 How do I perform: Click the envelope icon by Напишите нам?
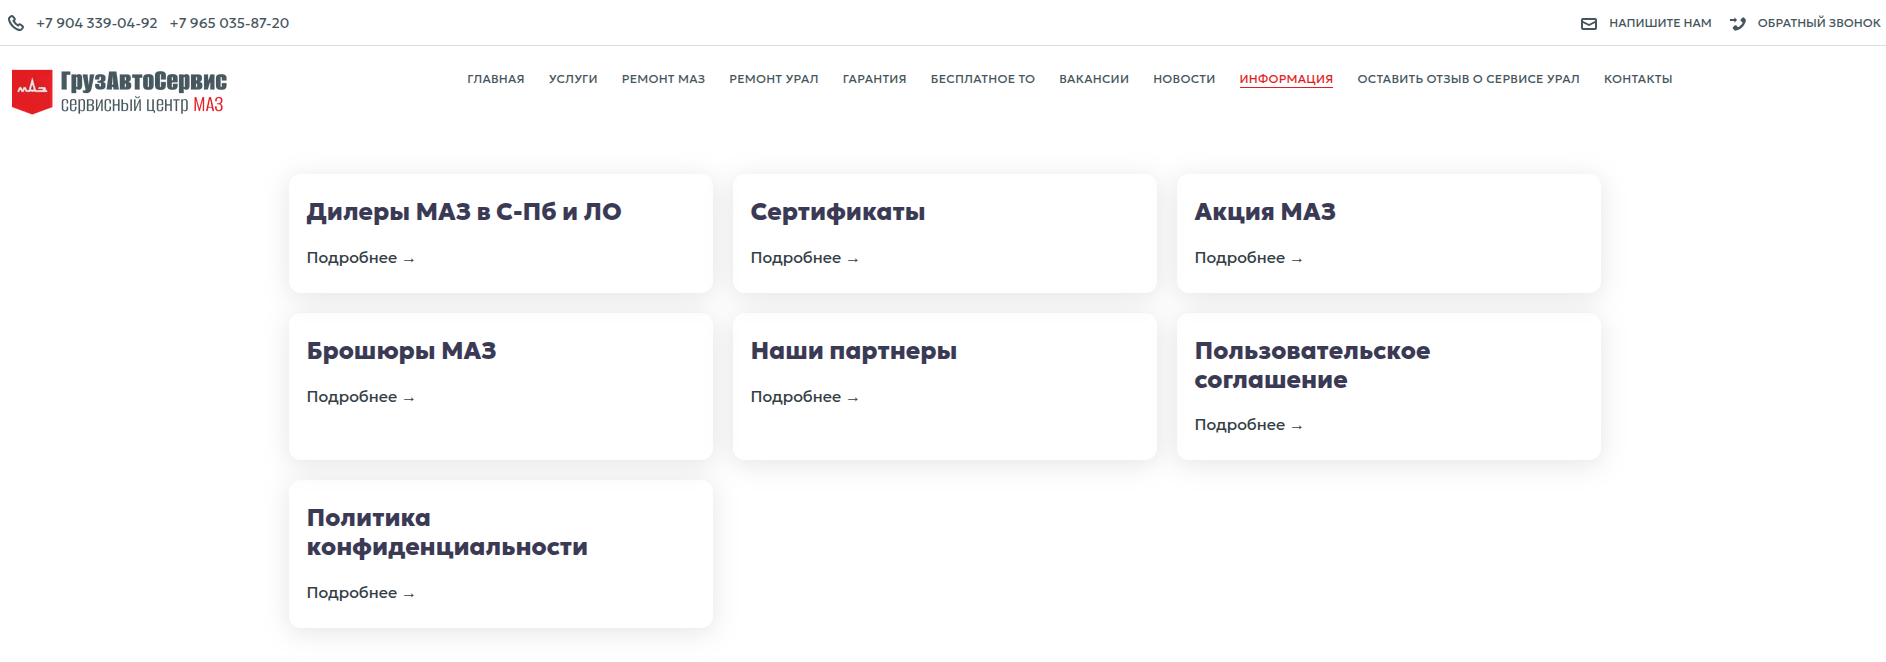[x=1589, y=23]
